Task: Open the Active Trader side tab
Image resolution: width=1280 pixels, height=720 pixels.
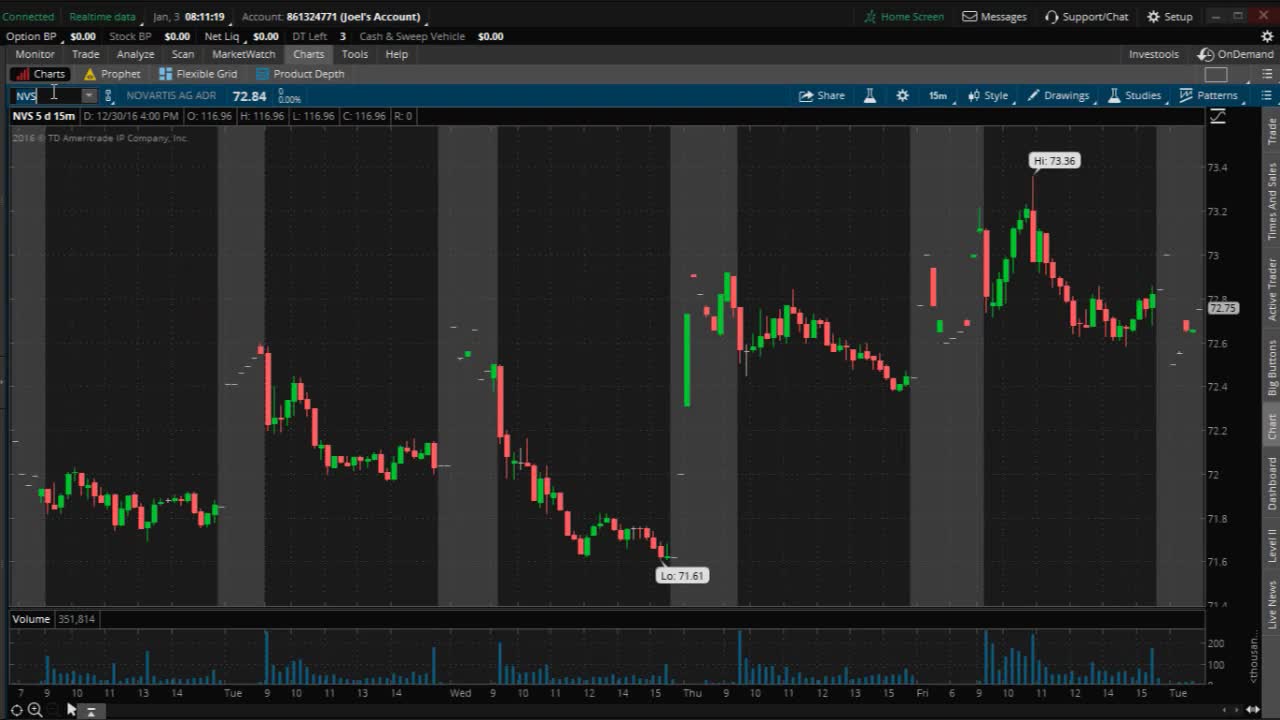Action: [x=1272, y=289]
